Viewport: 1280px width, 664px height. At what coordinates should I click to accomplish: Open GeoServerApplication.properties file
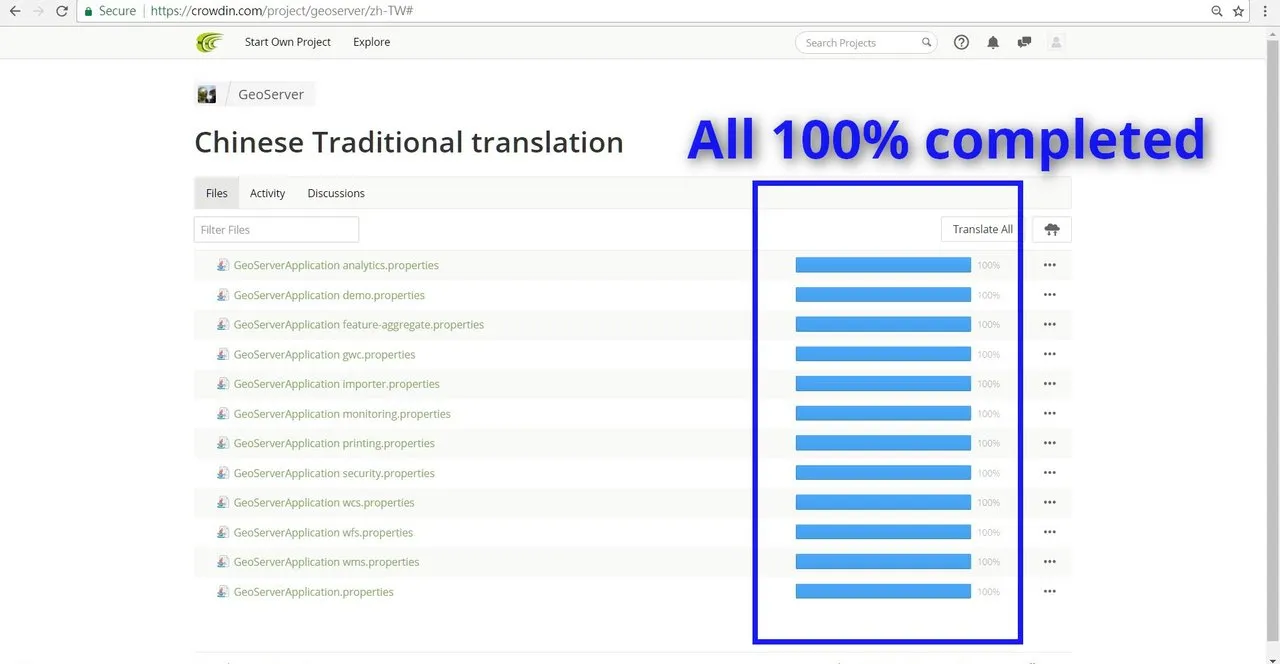pyautogui.click(x=314, y=591)
